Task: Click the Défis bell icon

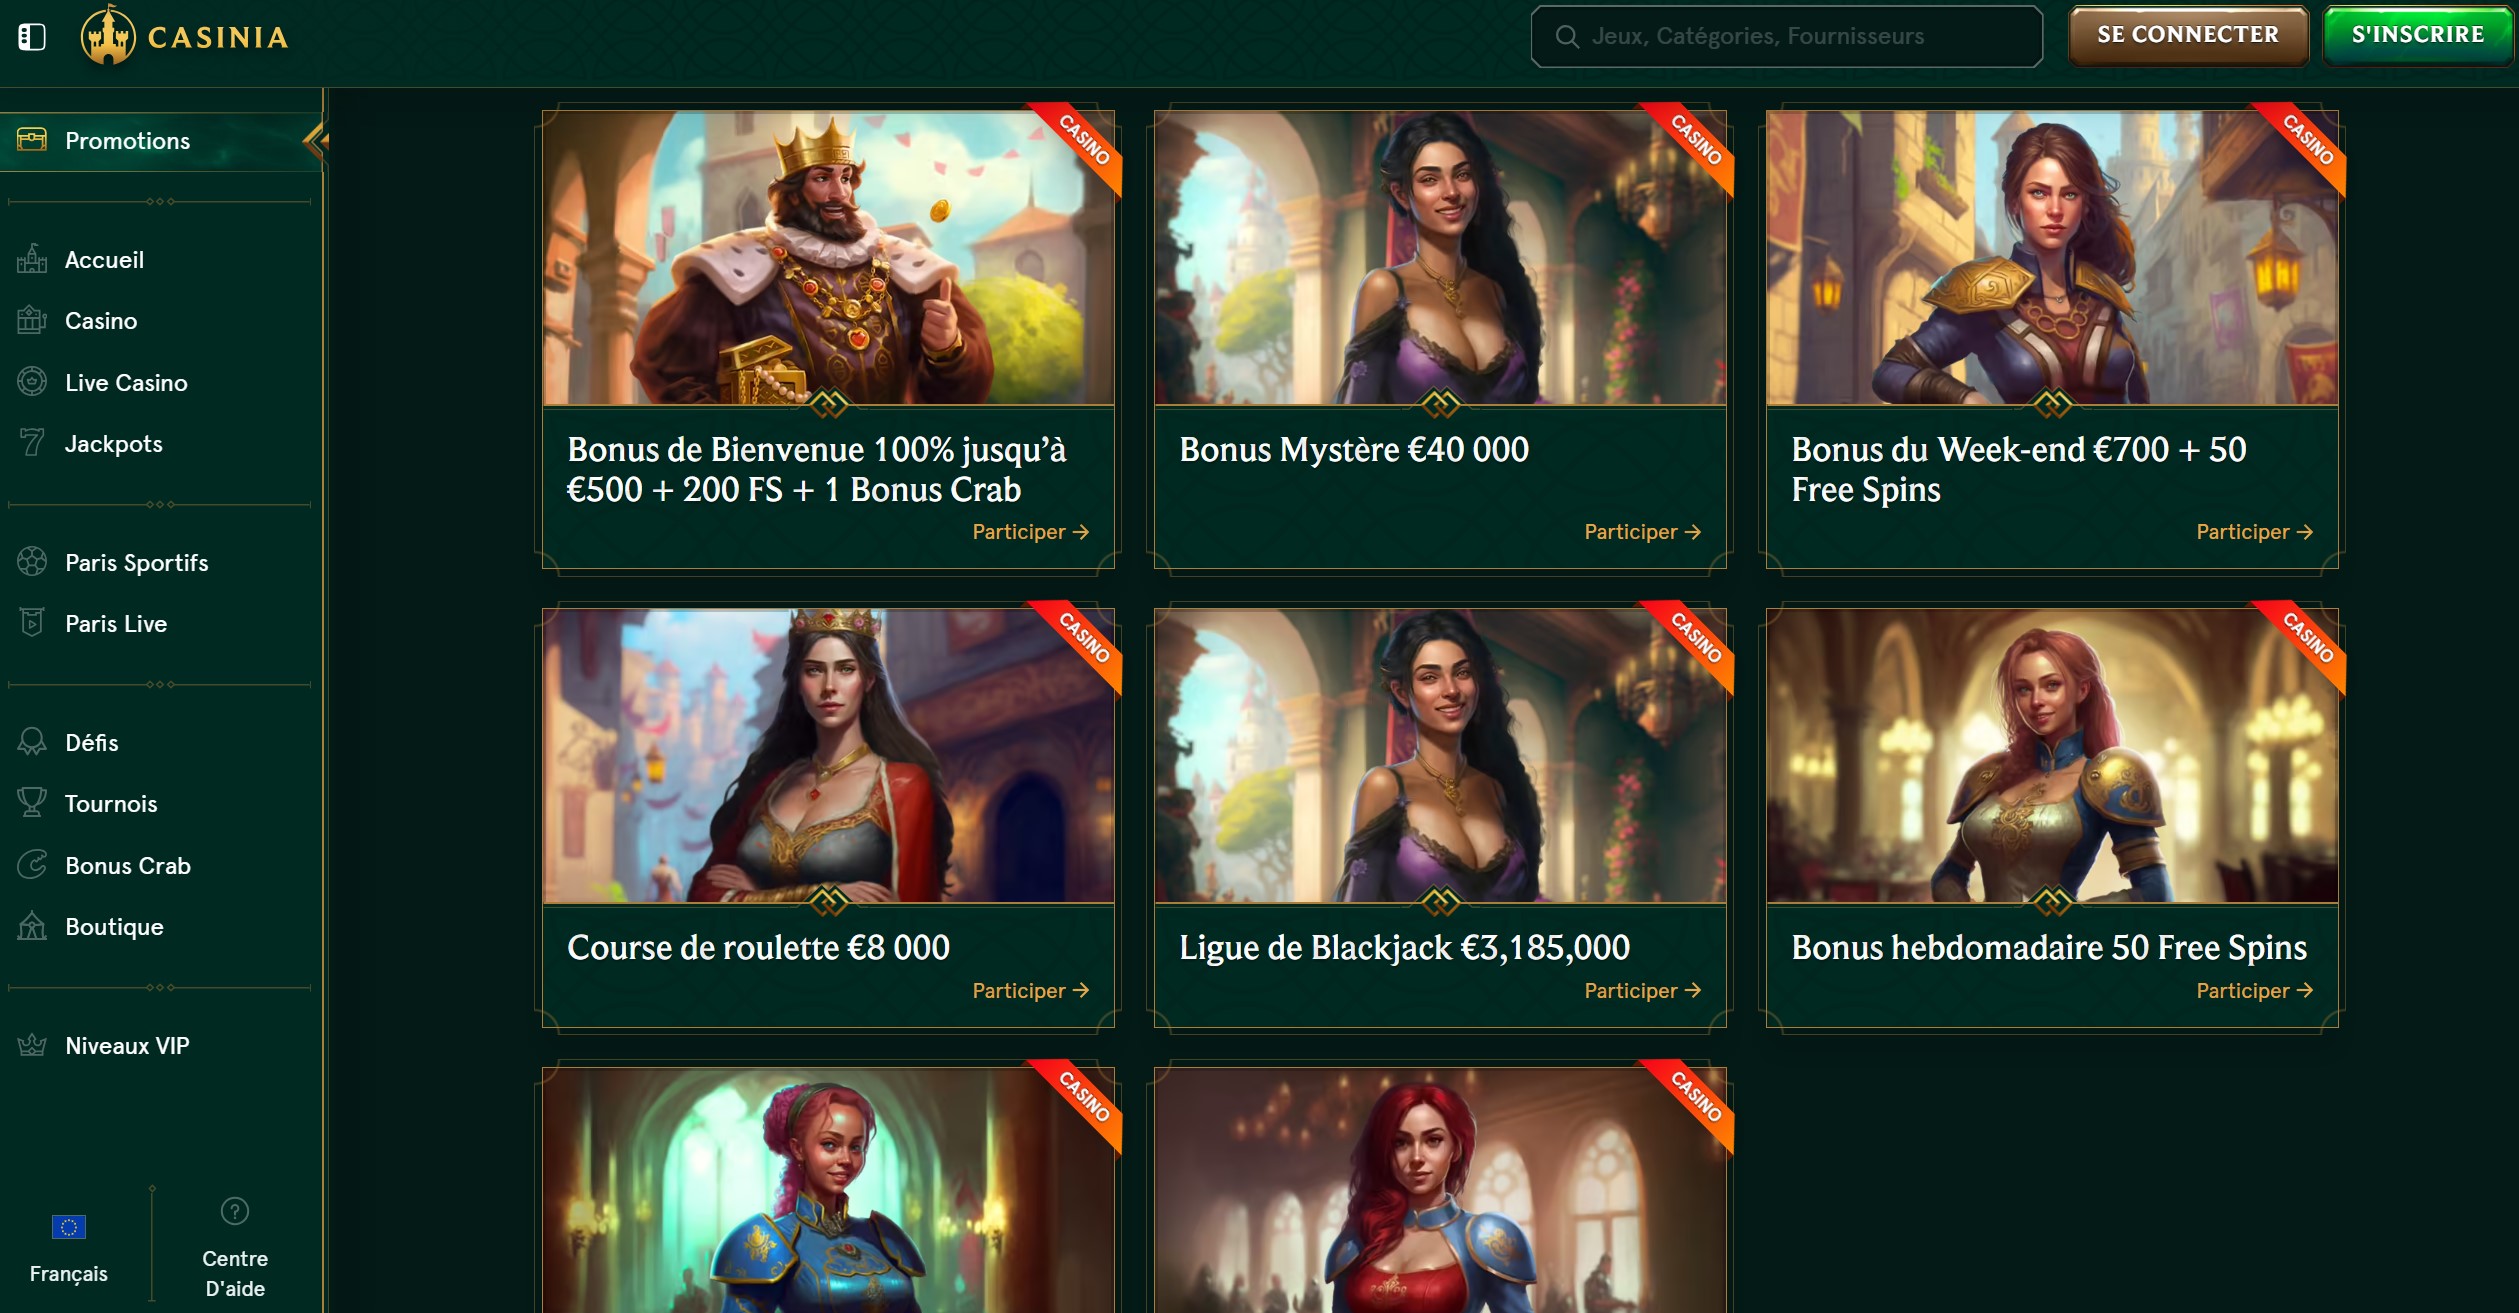Action: click(32, 742)
